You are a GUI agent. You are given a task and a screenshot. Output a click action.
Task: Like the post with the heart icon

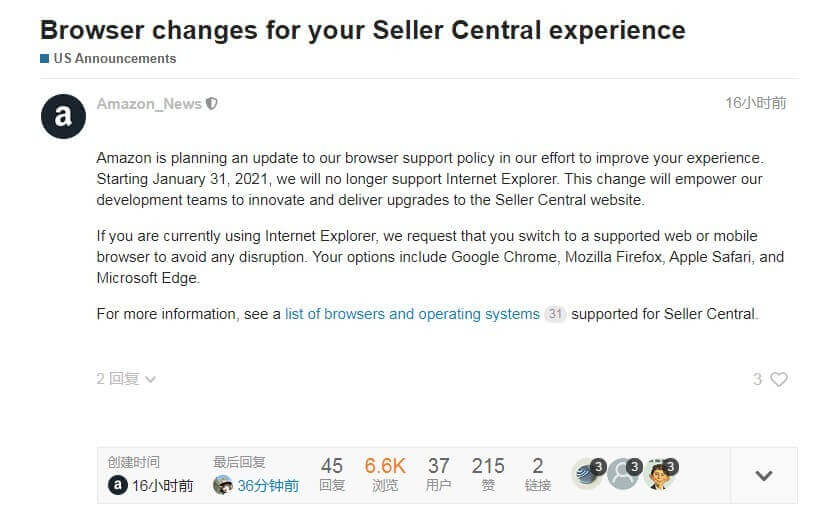click(x=779, y=379)
